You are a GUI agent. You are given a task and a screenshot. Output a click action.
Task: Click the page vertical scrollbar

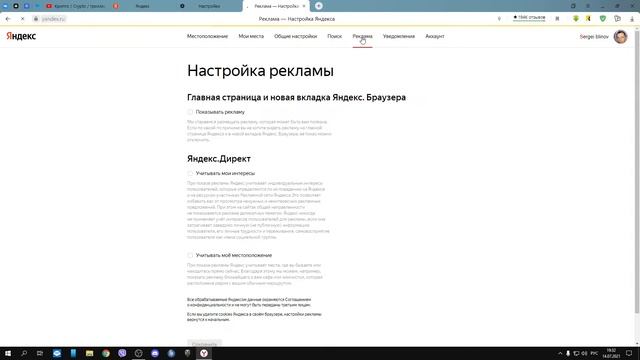pos(637,171)
